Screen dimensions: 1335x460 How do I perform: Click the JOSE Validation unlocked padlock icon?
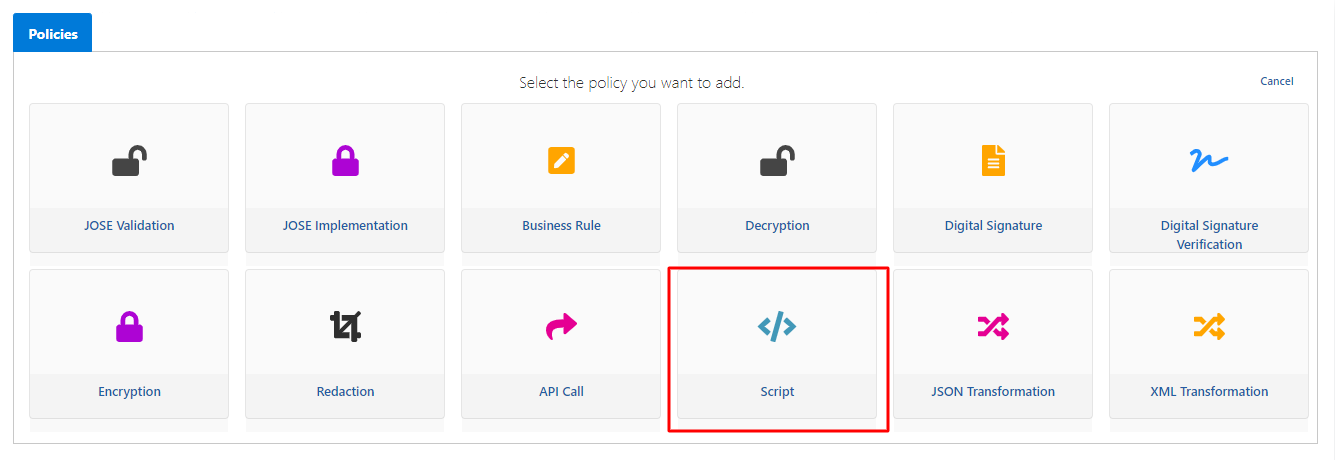(x=130, y=160)
